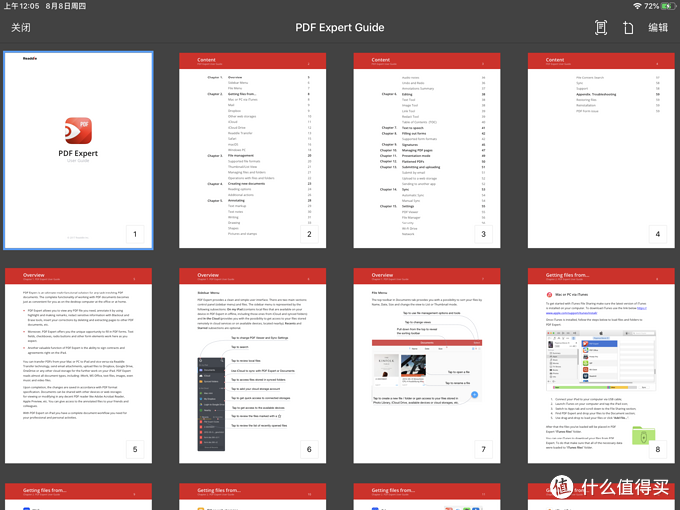
Task: Tap page number badge 7
Action: tap(484, 449)
